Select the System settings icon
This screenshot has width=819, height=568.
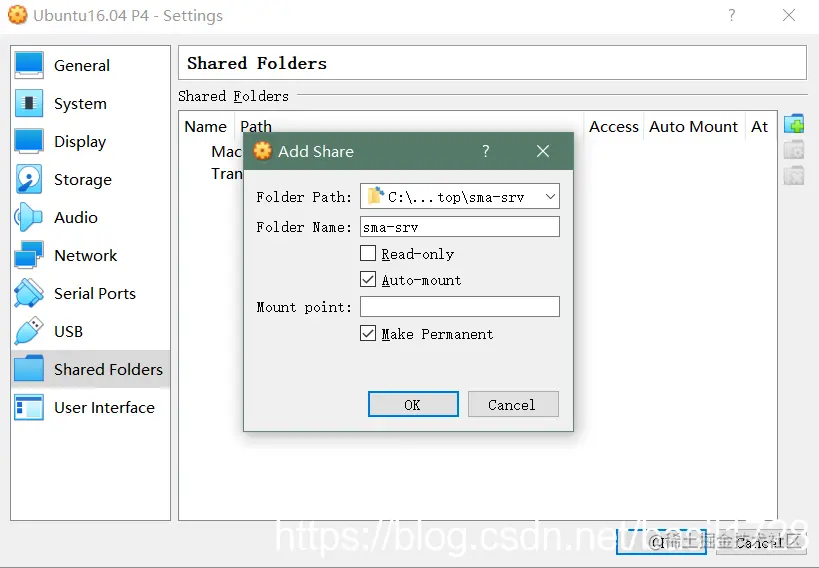[29, 103]
